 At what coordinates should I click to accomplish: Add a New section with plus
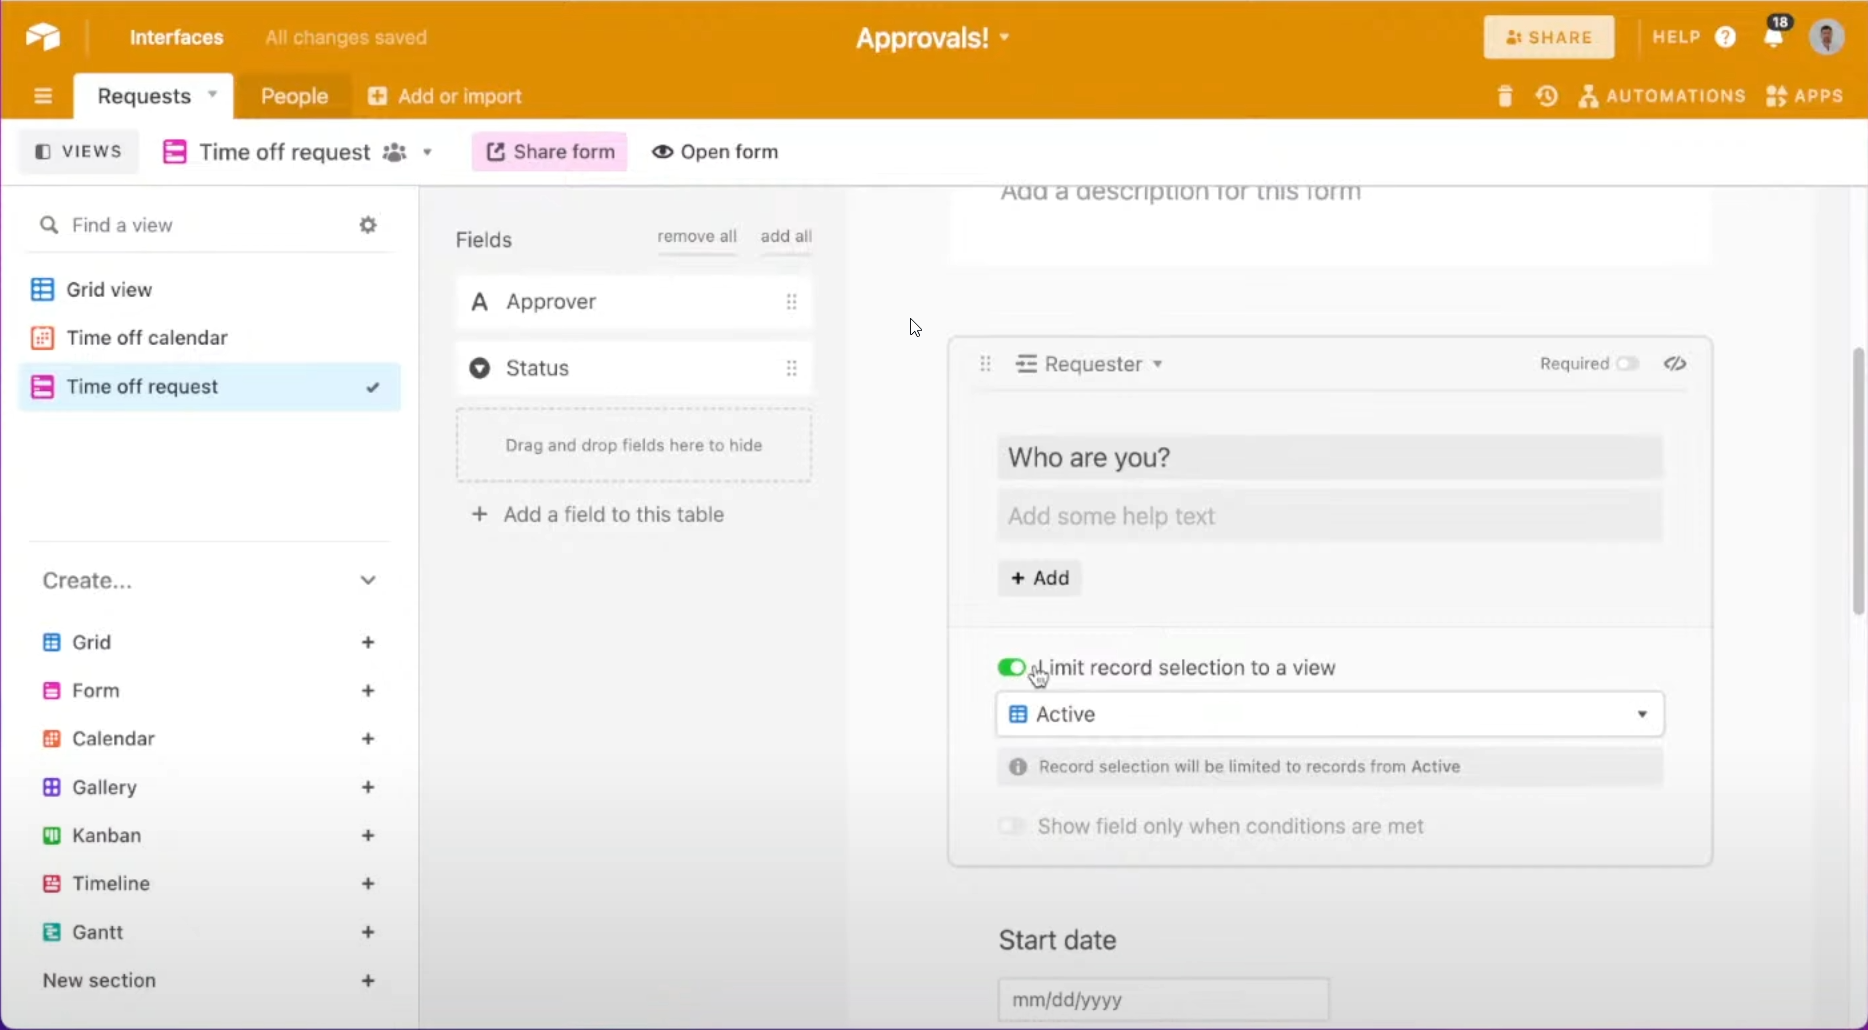pyautogui.click(x=368, y=981)
